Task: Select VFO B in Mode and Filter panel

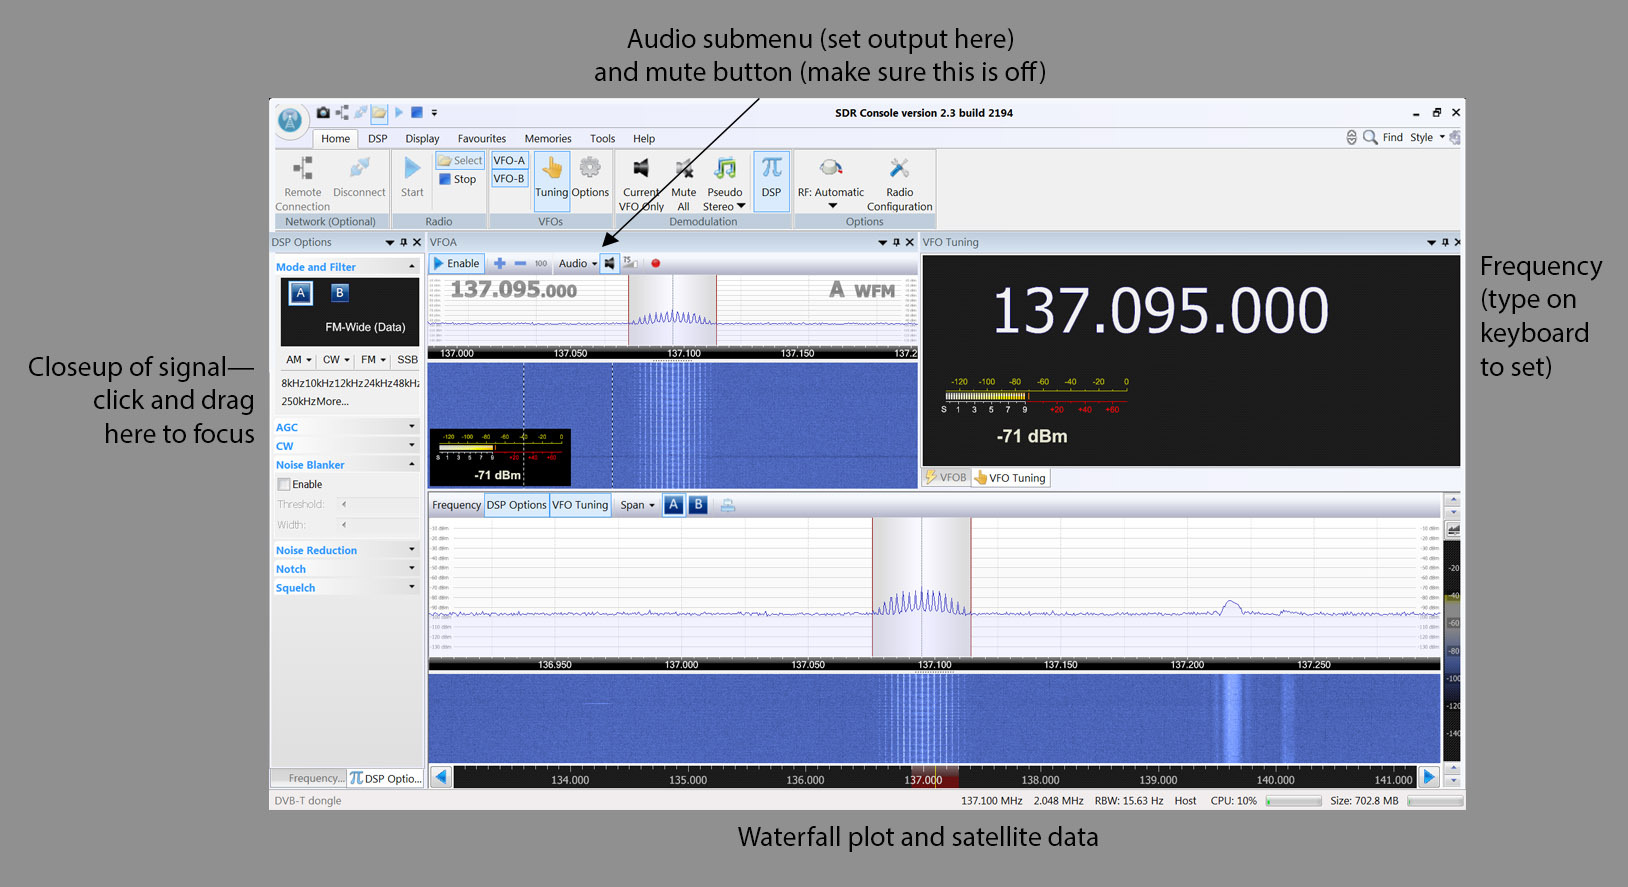Action: tap(340, 293)
